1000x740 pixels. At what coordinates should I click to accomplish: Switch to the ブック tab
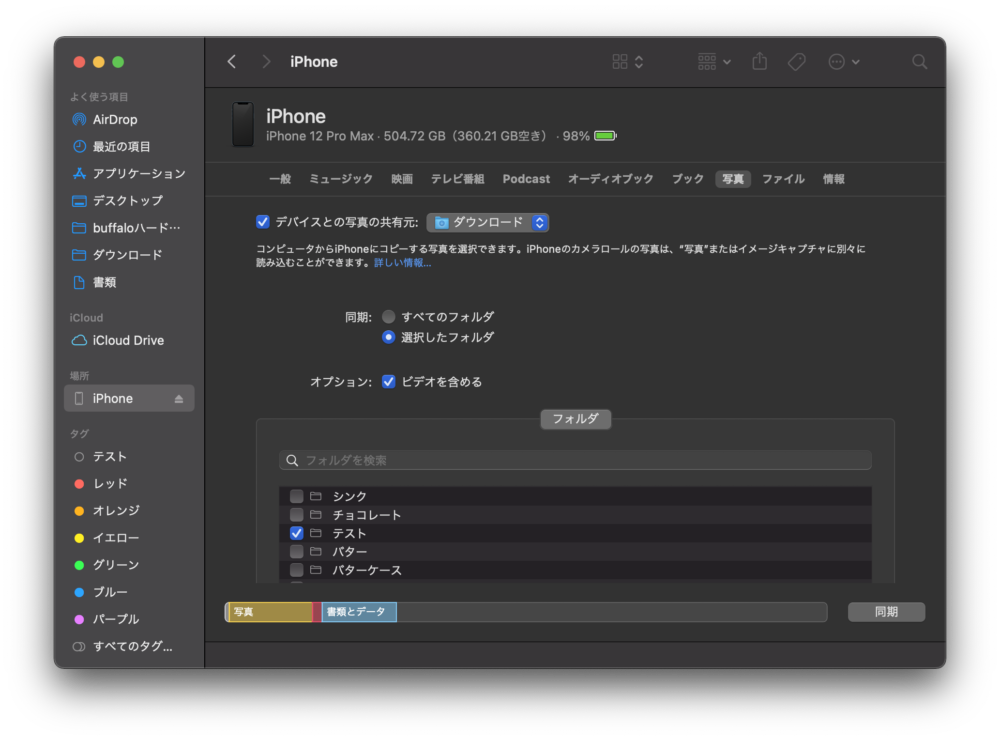coord(688,179)
